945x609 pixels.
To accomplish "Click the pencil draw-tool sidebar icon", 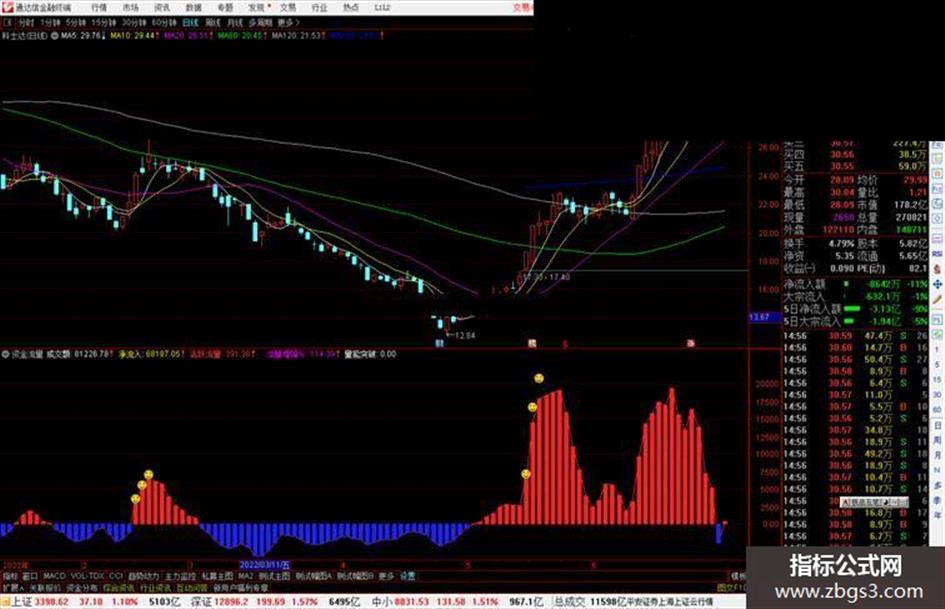I will (937, 299).
